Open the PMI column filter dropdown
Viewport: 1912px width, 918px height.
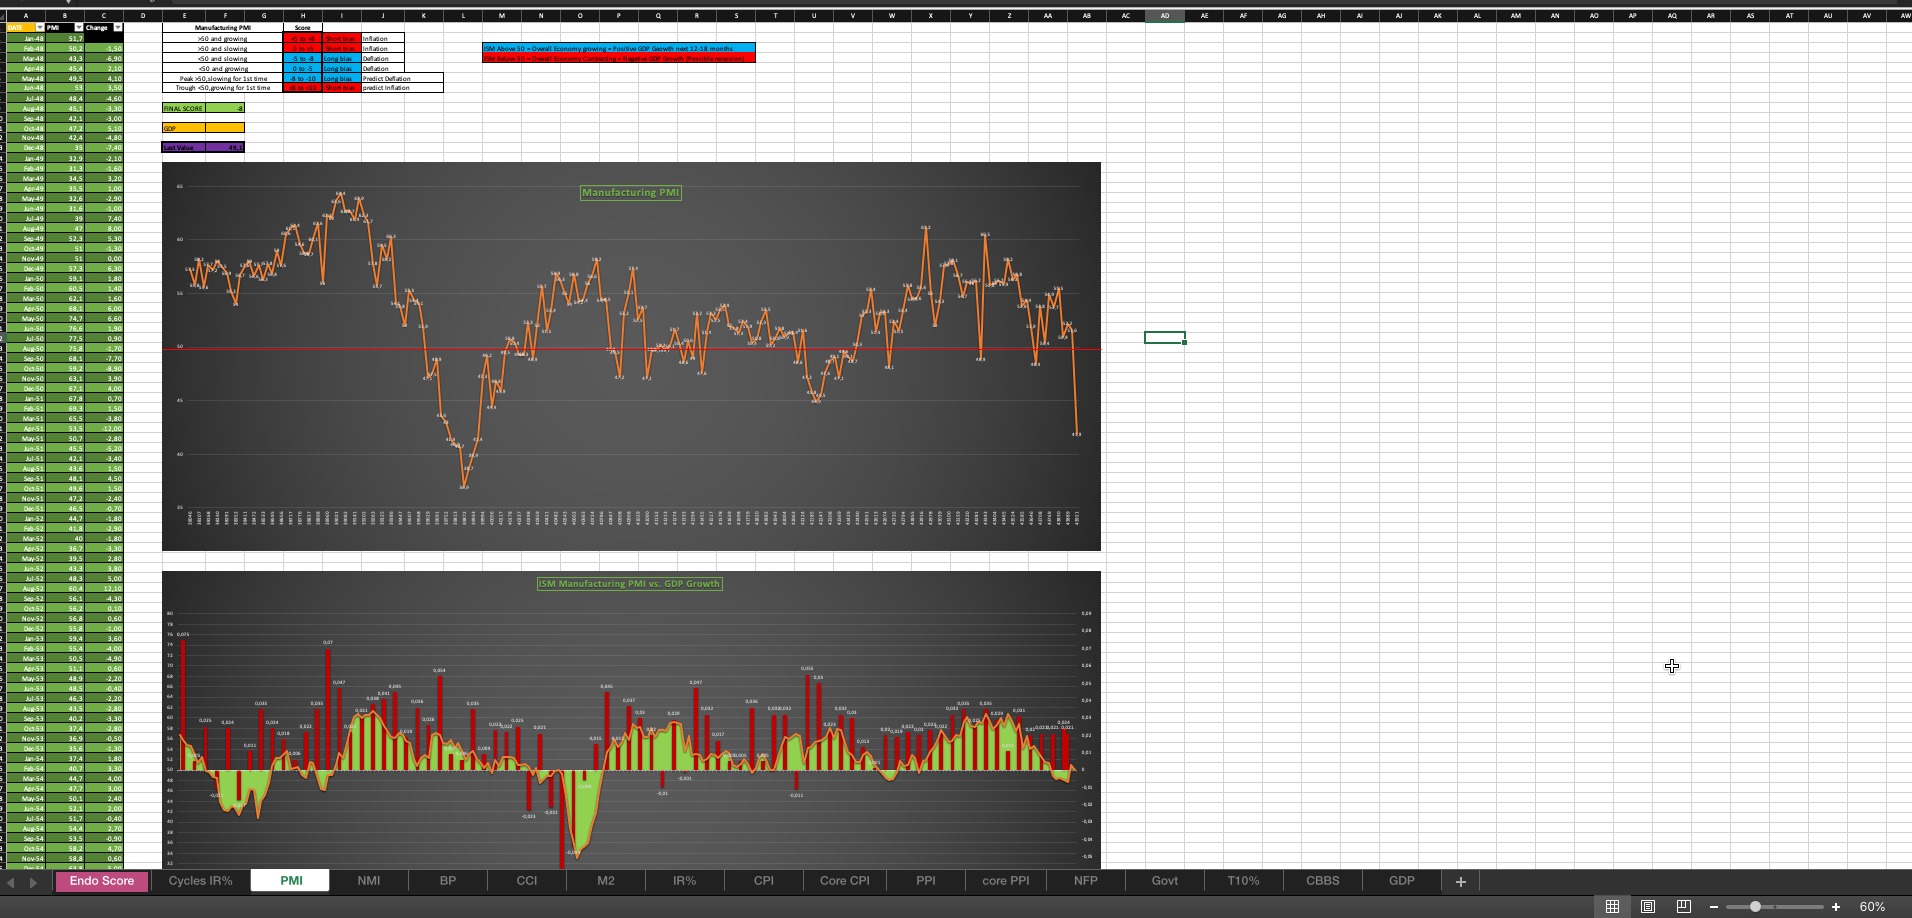(78, 27)
